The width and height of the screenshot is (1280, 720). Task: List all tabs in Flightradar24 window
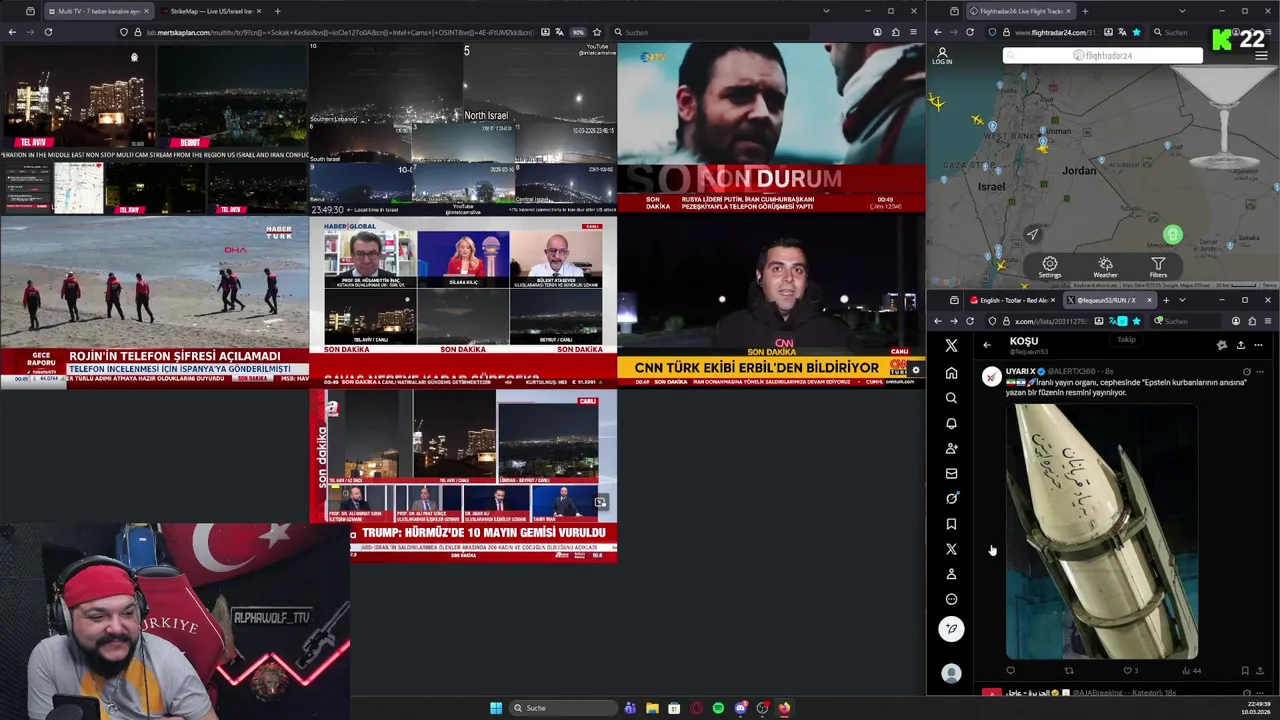click(x=1180, y=11)
